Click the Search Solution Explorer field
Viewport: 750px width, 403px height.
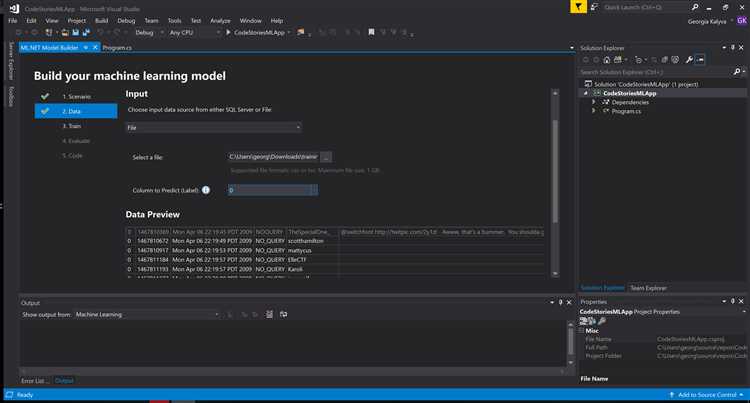655,72
